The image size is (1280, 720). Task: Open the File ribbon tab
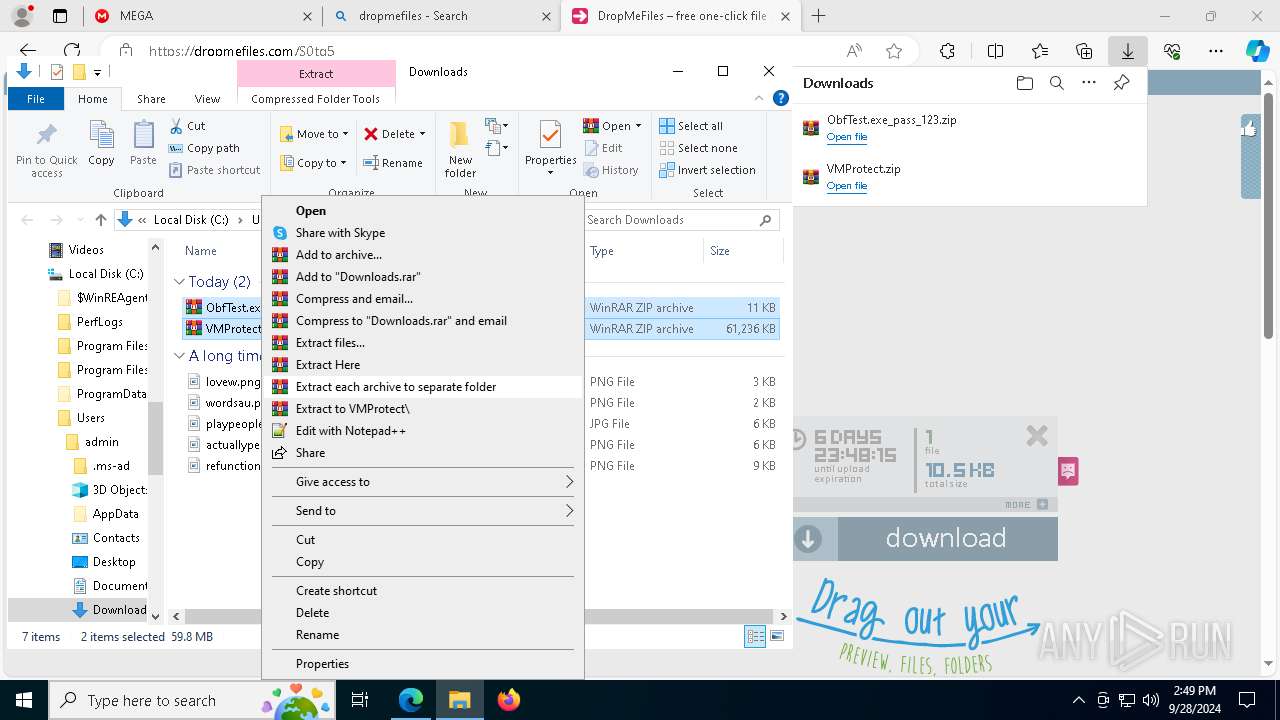(x=36, y=99)
